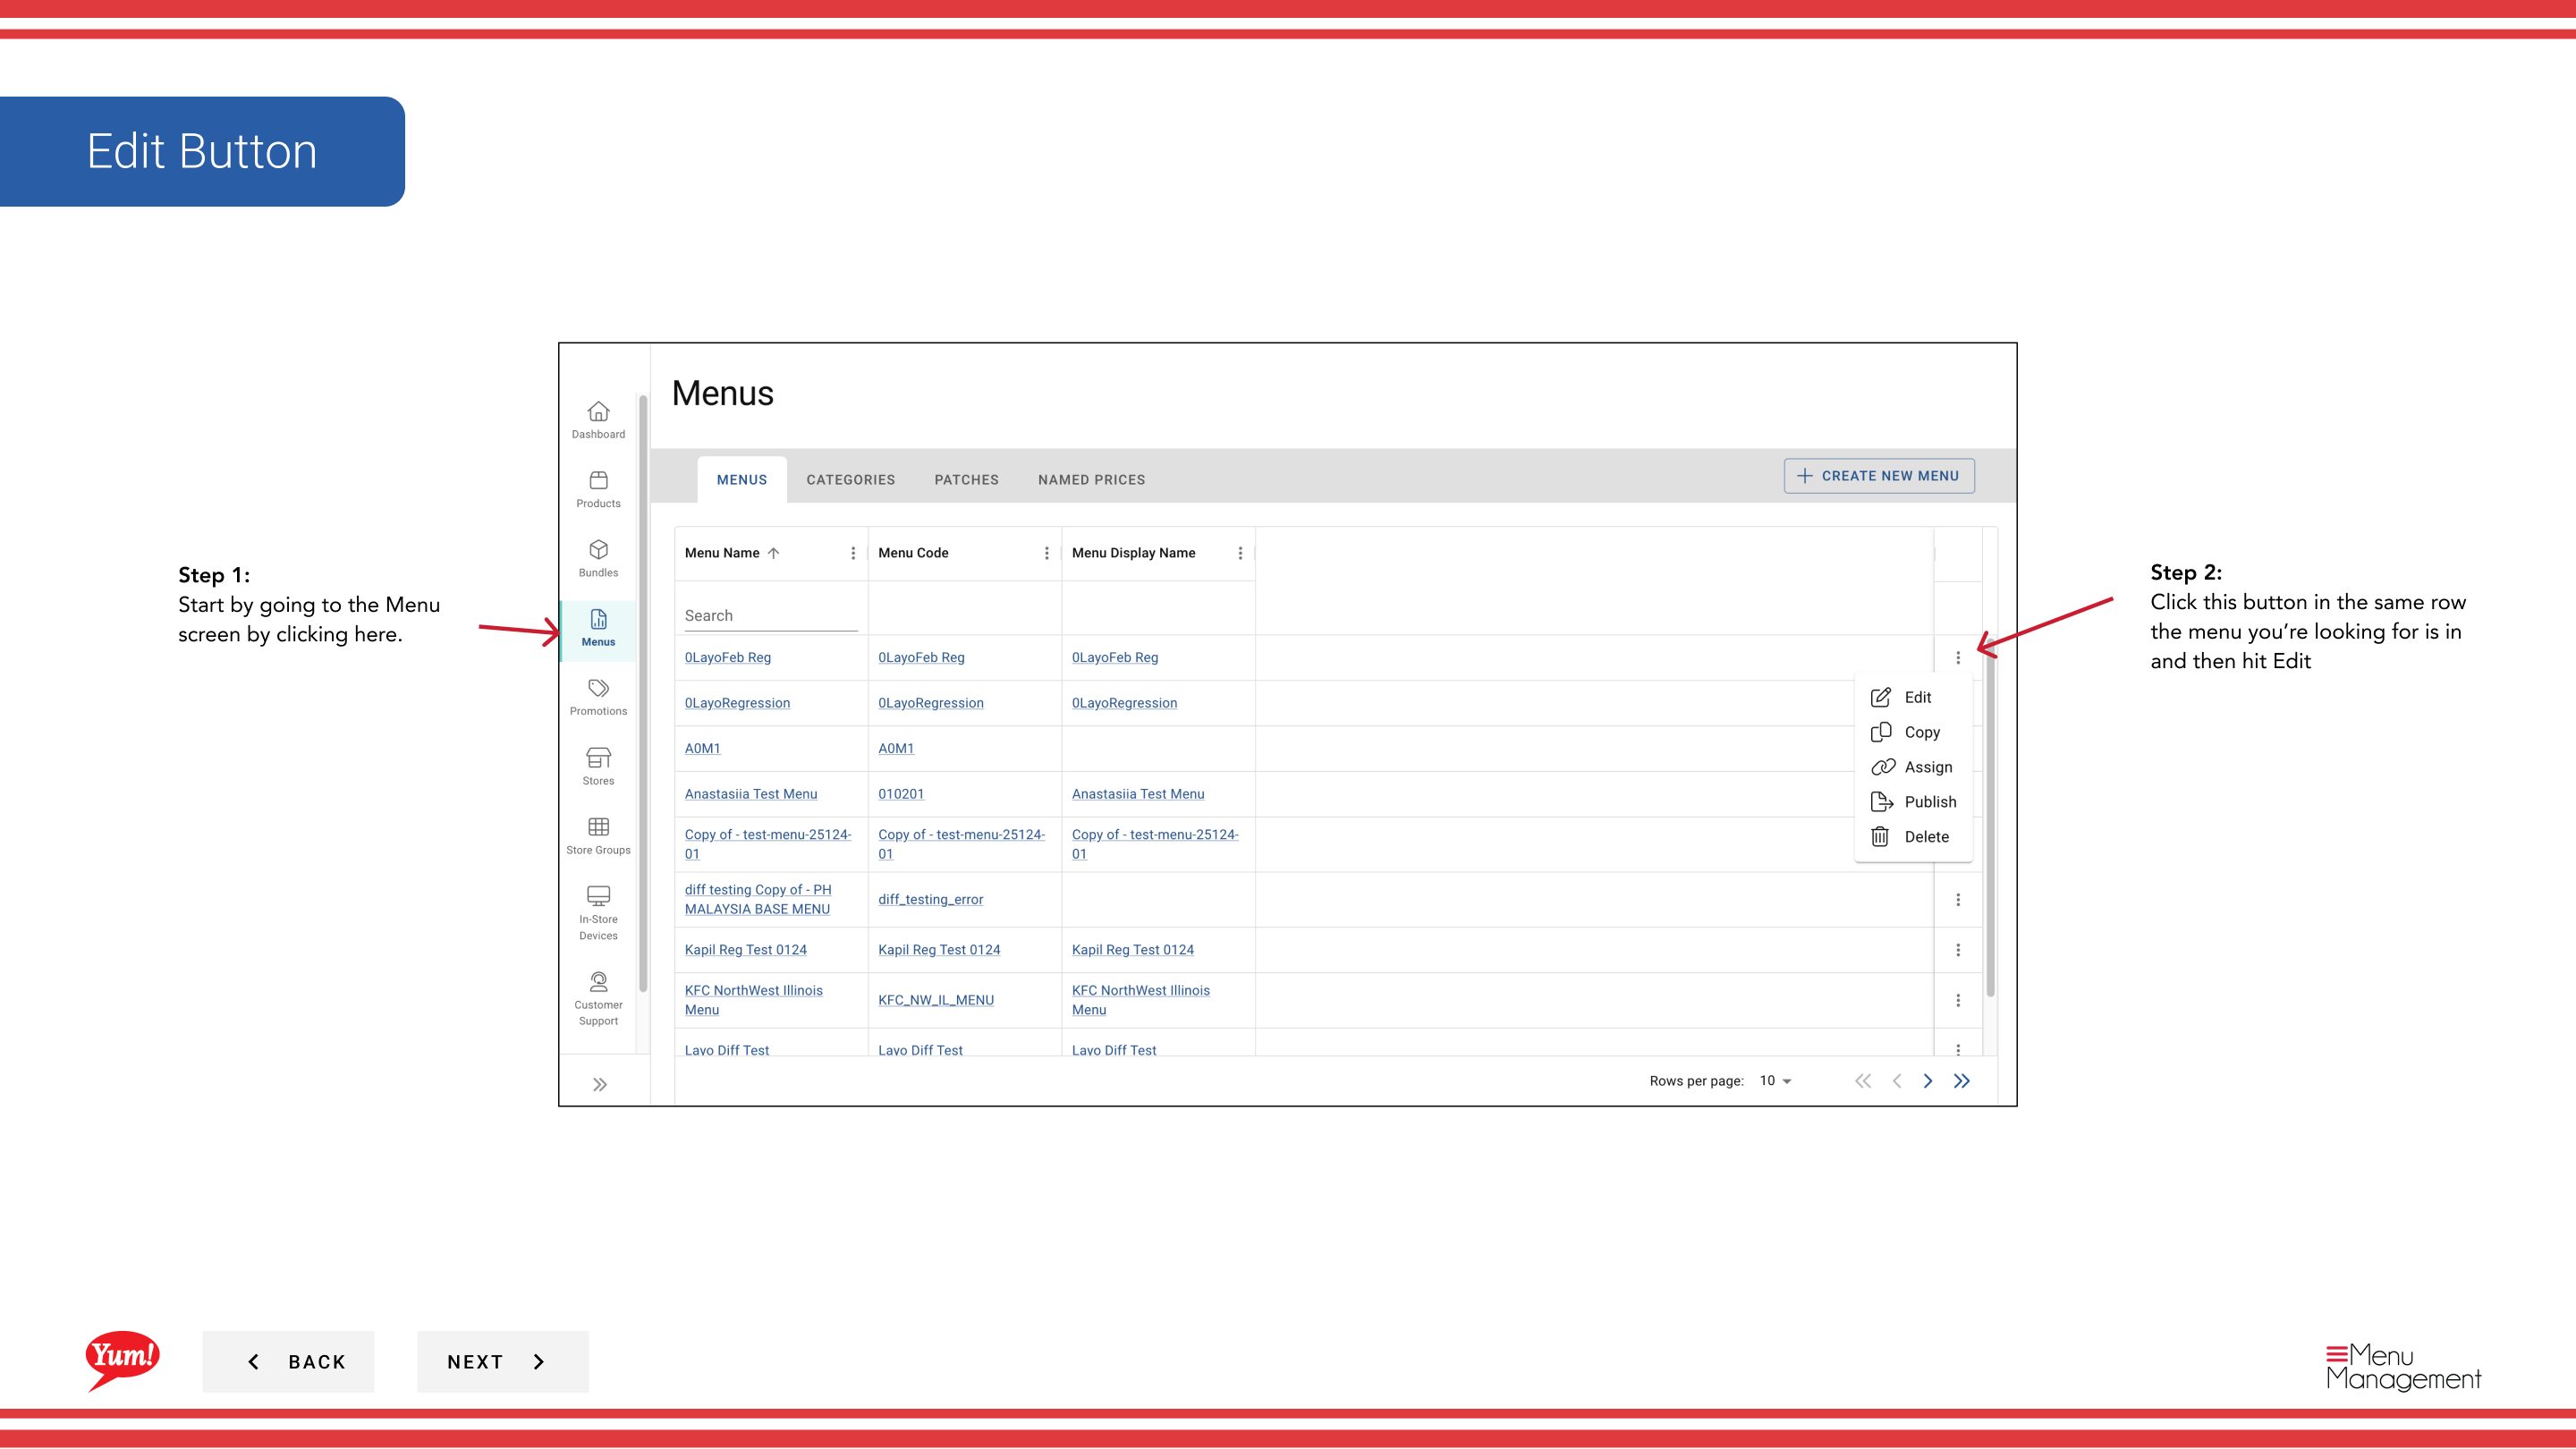2576x1449 pixels.
Task: Click the NEXT navigation button
Action: [x=502, y=1362]
